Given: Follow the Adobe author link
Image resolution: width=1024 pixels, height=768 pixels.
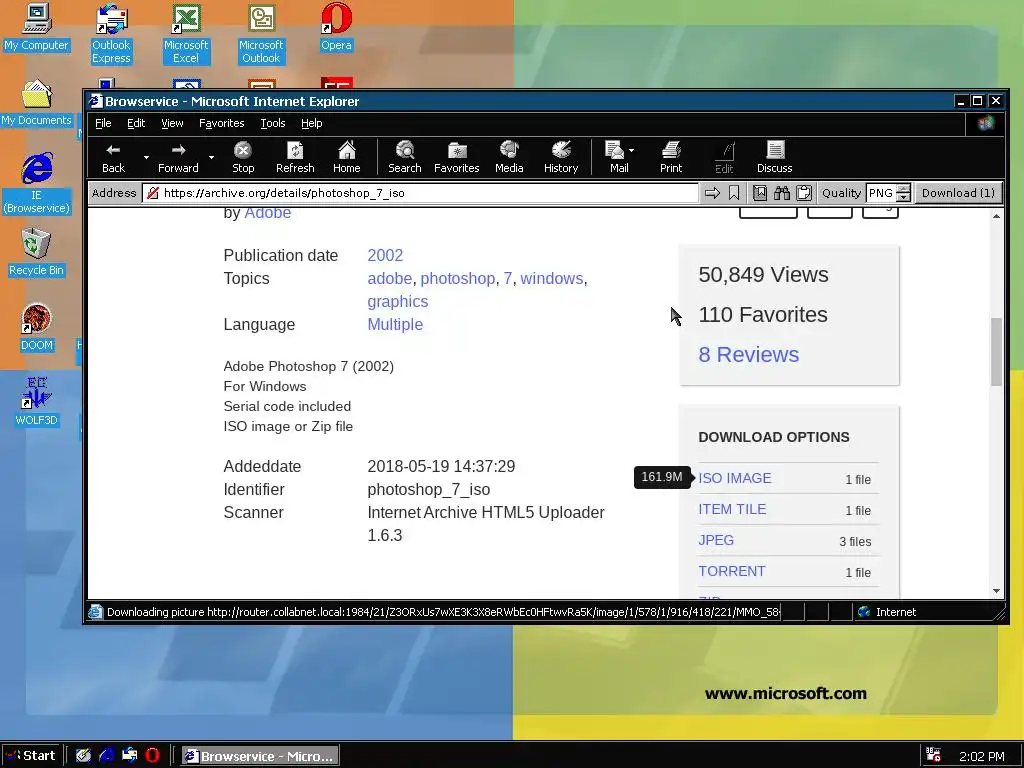Looking at the screenshot, I should click(x=268, y=213).
